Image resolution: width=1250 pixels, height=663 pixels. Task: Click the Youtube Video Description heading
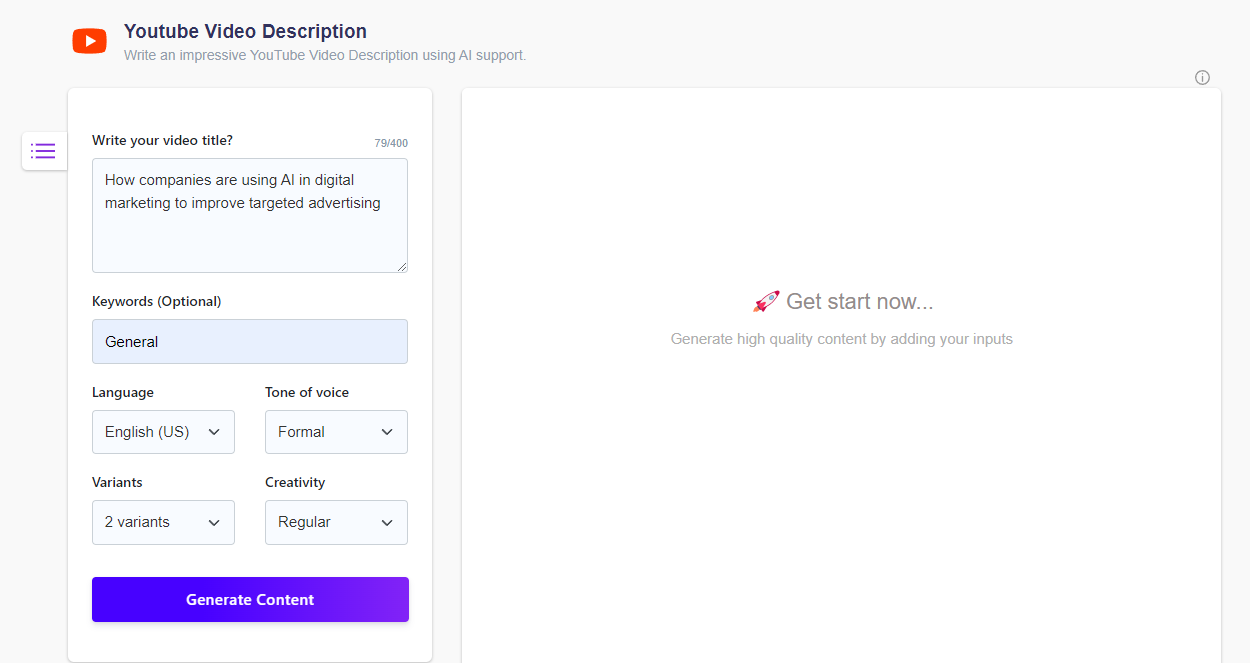245,31
